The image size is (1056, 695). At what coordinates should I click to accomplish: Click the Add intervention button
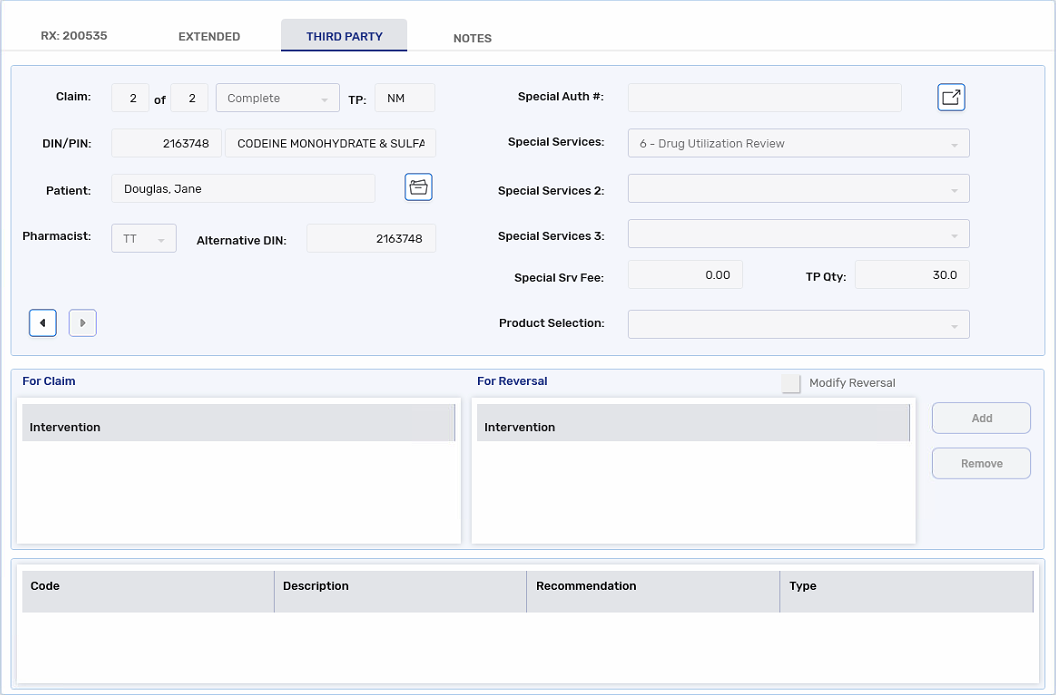[981, 418]
